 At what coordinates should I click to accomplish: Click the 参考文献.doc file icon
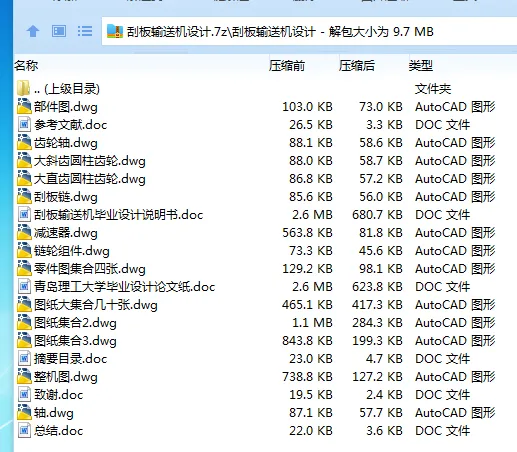[24, 125]
